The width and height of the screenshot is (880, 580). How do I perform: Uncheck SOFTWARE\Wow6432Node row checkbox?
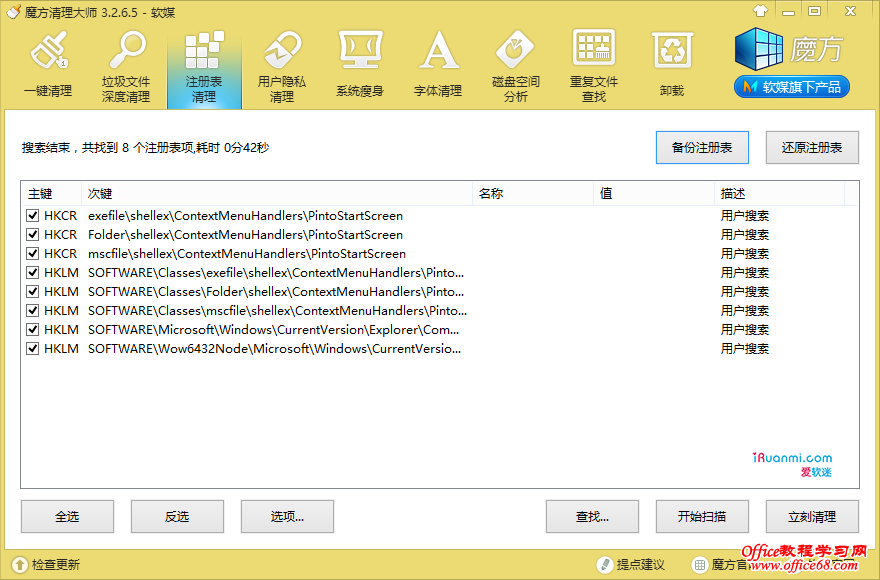(33, 349)
